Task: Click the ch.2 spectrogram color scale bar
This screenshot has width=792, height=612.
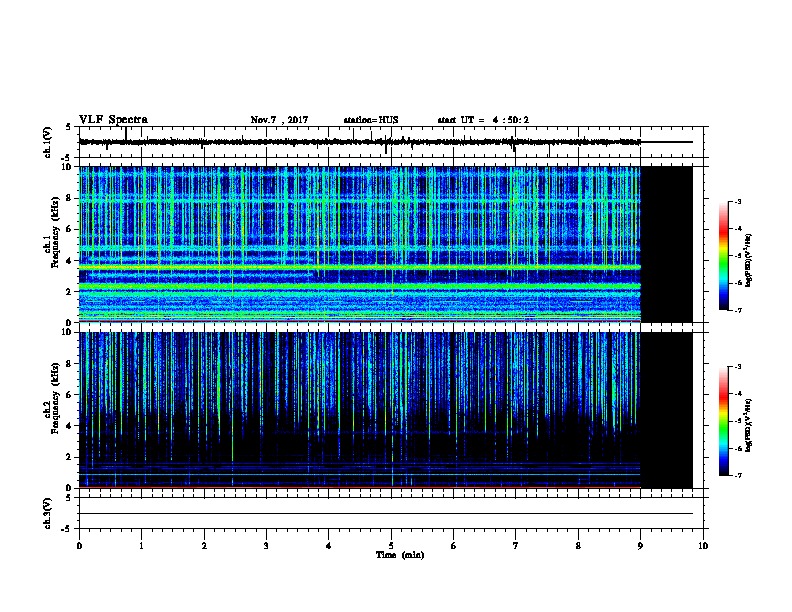Action: tap(723, 421)
